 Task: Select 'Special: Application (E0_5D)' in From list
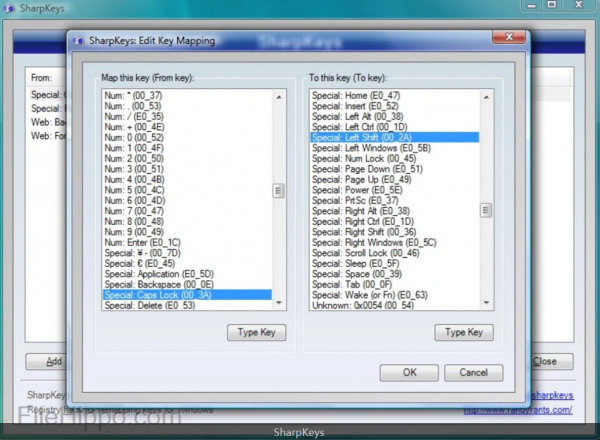click(188, 274)
